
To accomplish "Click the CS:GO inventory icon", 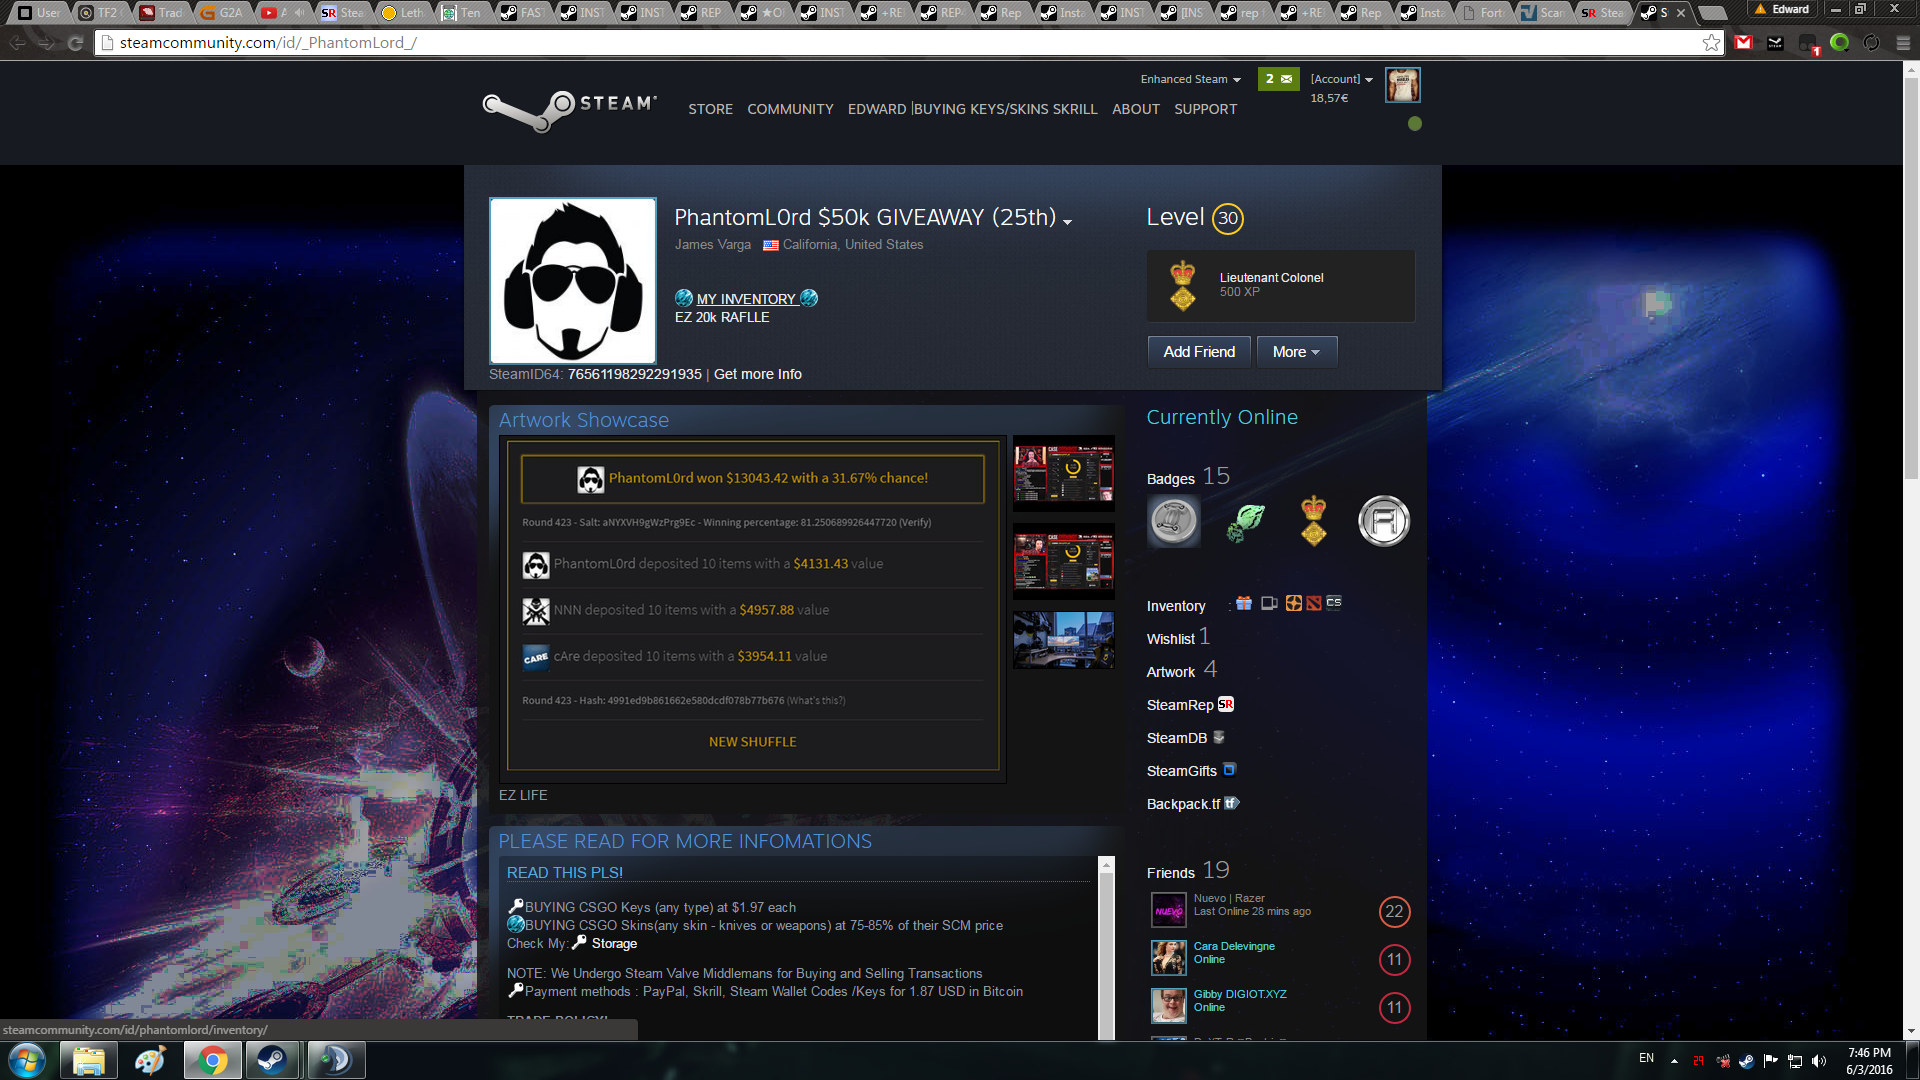I will click(x=1334, y=603).
